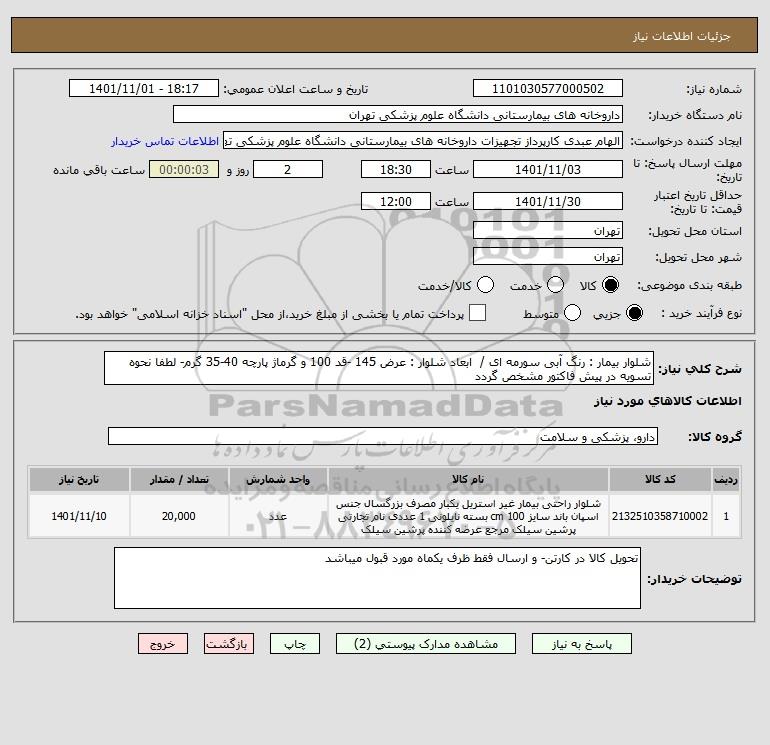Click the buyer organization name field

tap(398, 114)
